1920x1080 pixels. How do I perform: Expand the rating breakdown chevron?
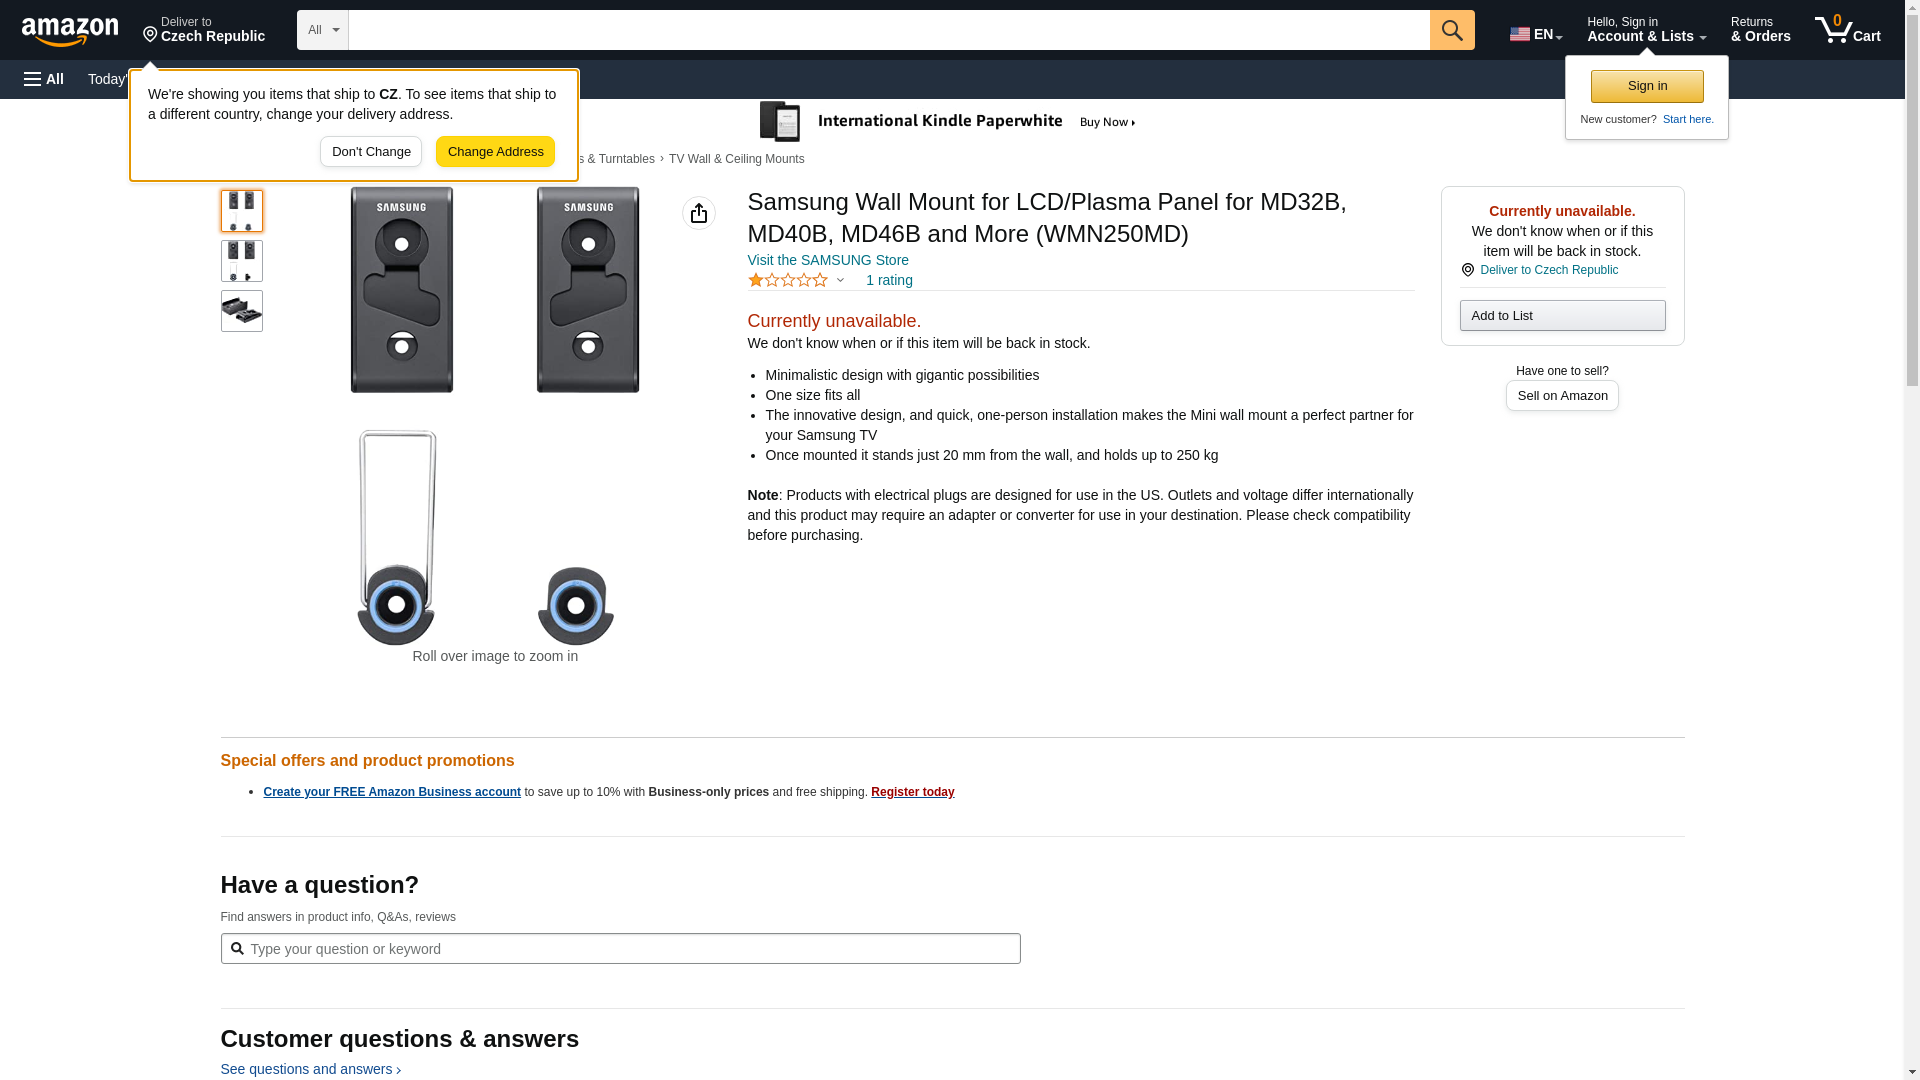pyautogui.click(x=840, y=281)
